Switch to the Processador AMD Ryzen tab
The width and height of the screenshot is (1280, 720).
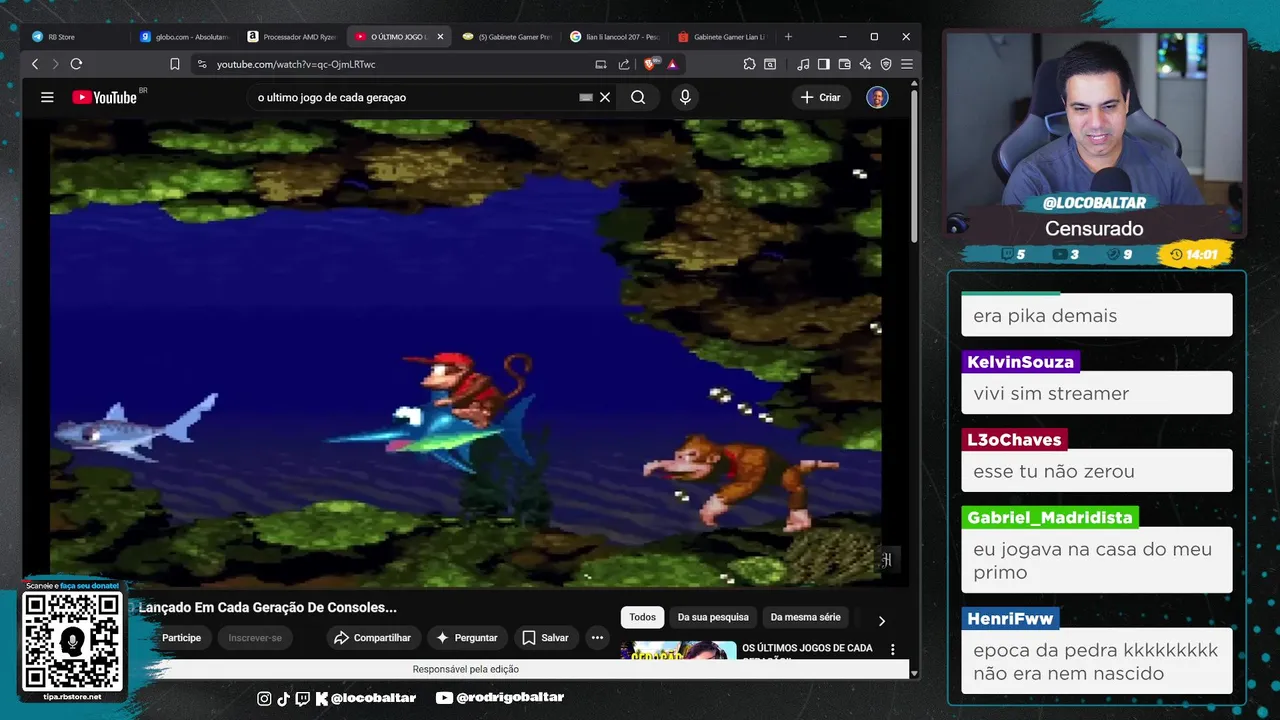[291, 37]
